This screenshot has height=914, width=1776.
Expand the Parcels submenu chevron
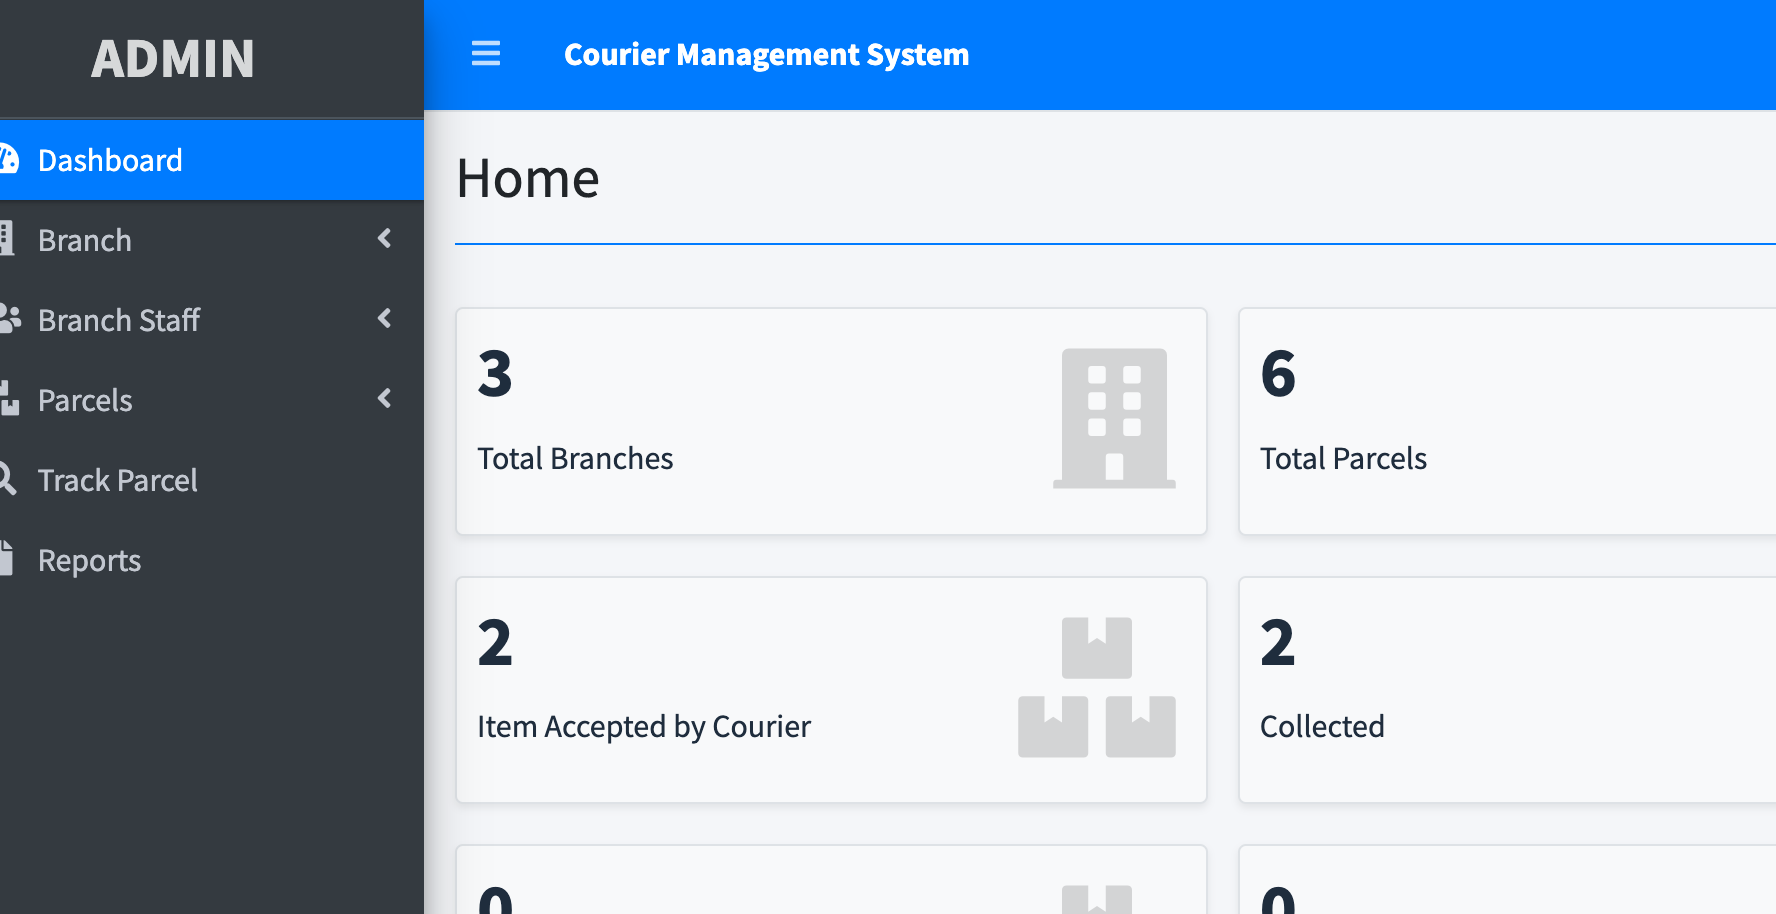coord(384,398)
